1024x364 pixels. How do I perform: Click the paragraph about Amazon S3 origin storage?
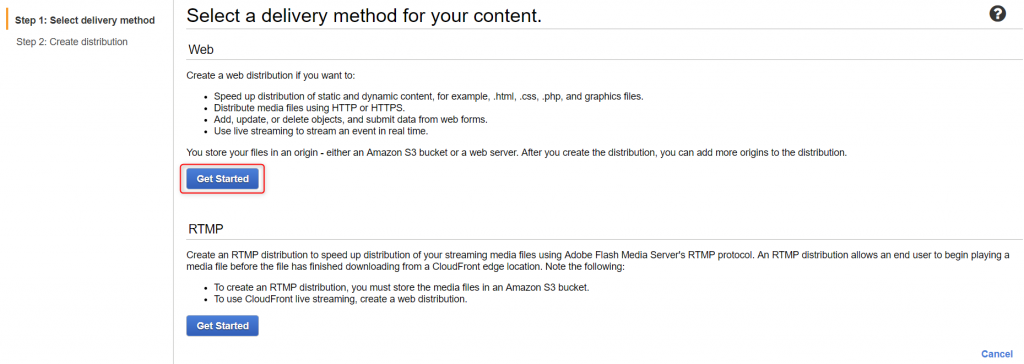(x=517, y=152)
